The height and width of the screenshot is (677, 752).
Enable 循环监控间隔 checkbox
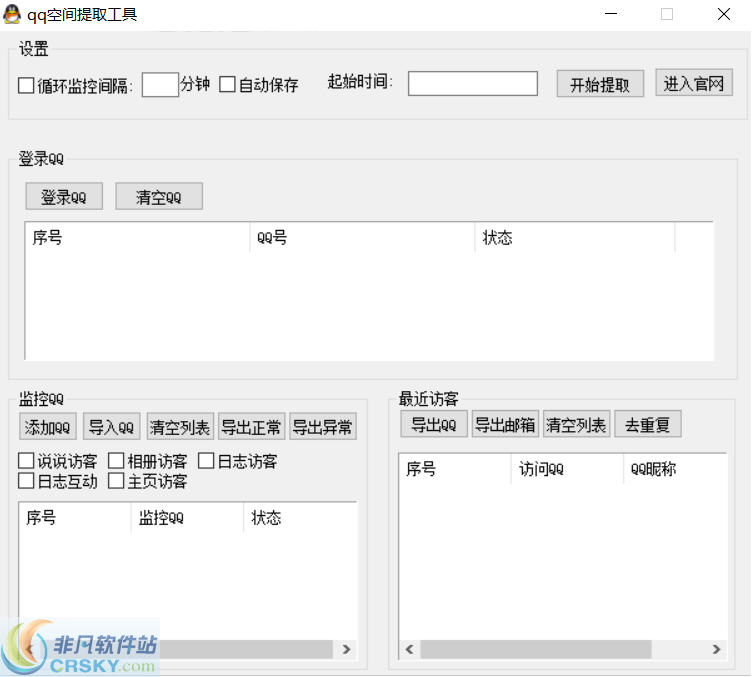pos(26,86)
